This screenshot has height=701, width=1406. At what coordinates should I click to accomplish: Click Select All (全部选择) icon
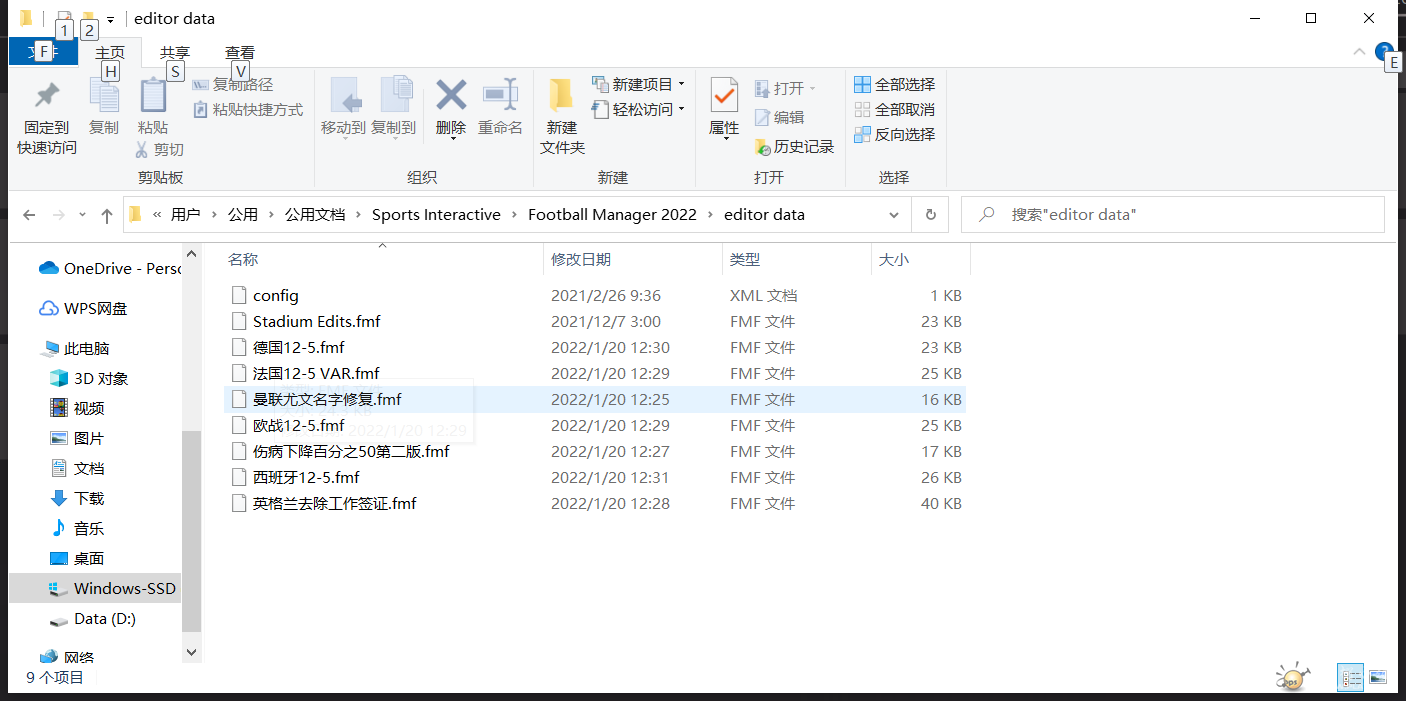862,84
